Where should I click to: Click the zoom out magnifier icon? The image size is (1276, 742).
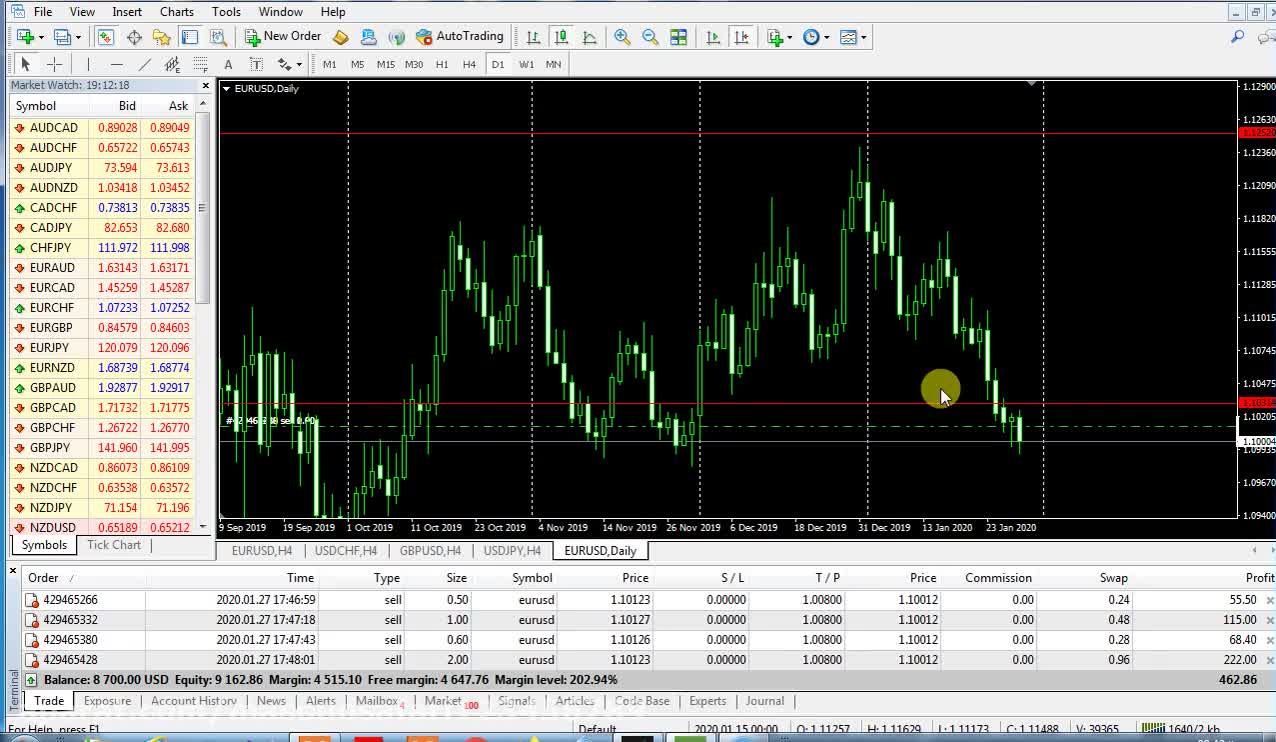pyautogui.click(x=650, y=37)
